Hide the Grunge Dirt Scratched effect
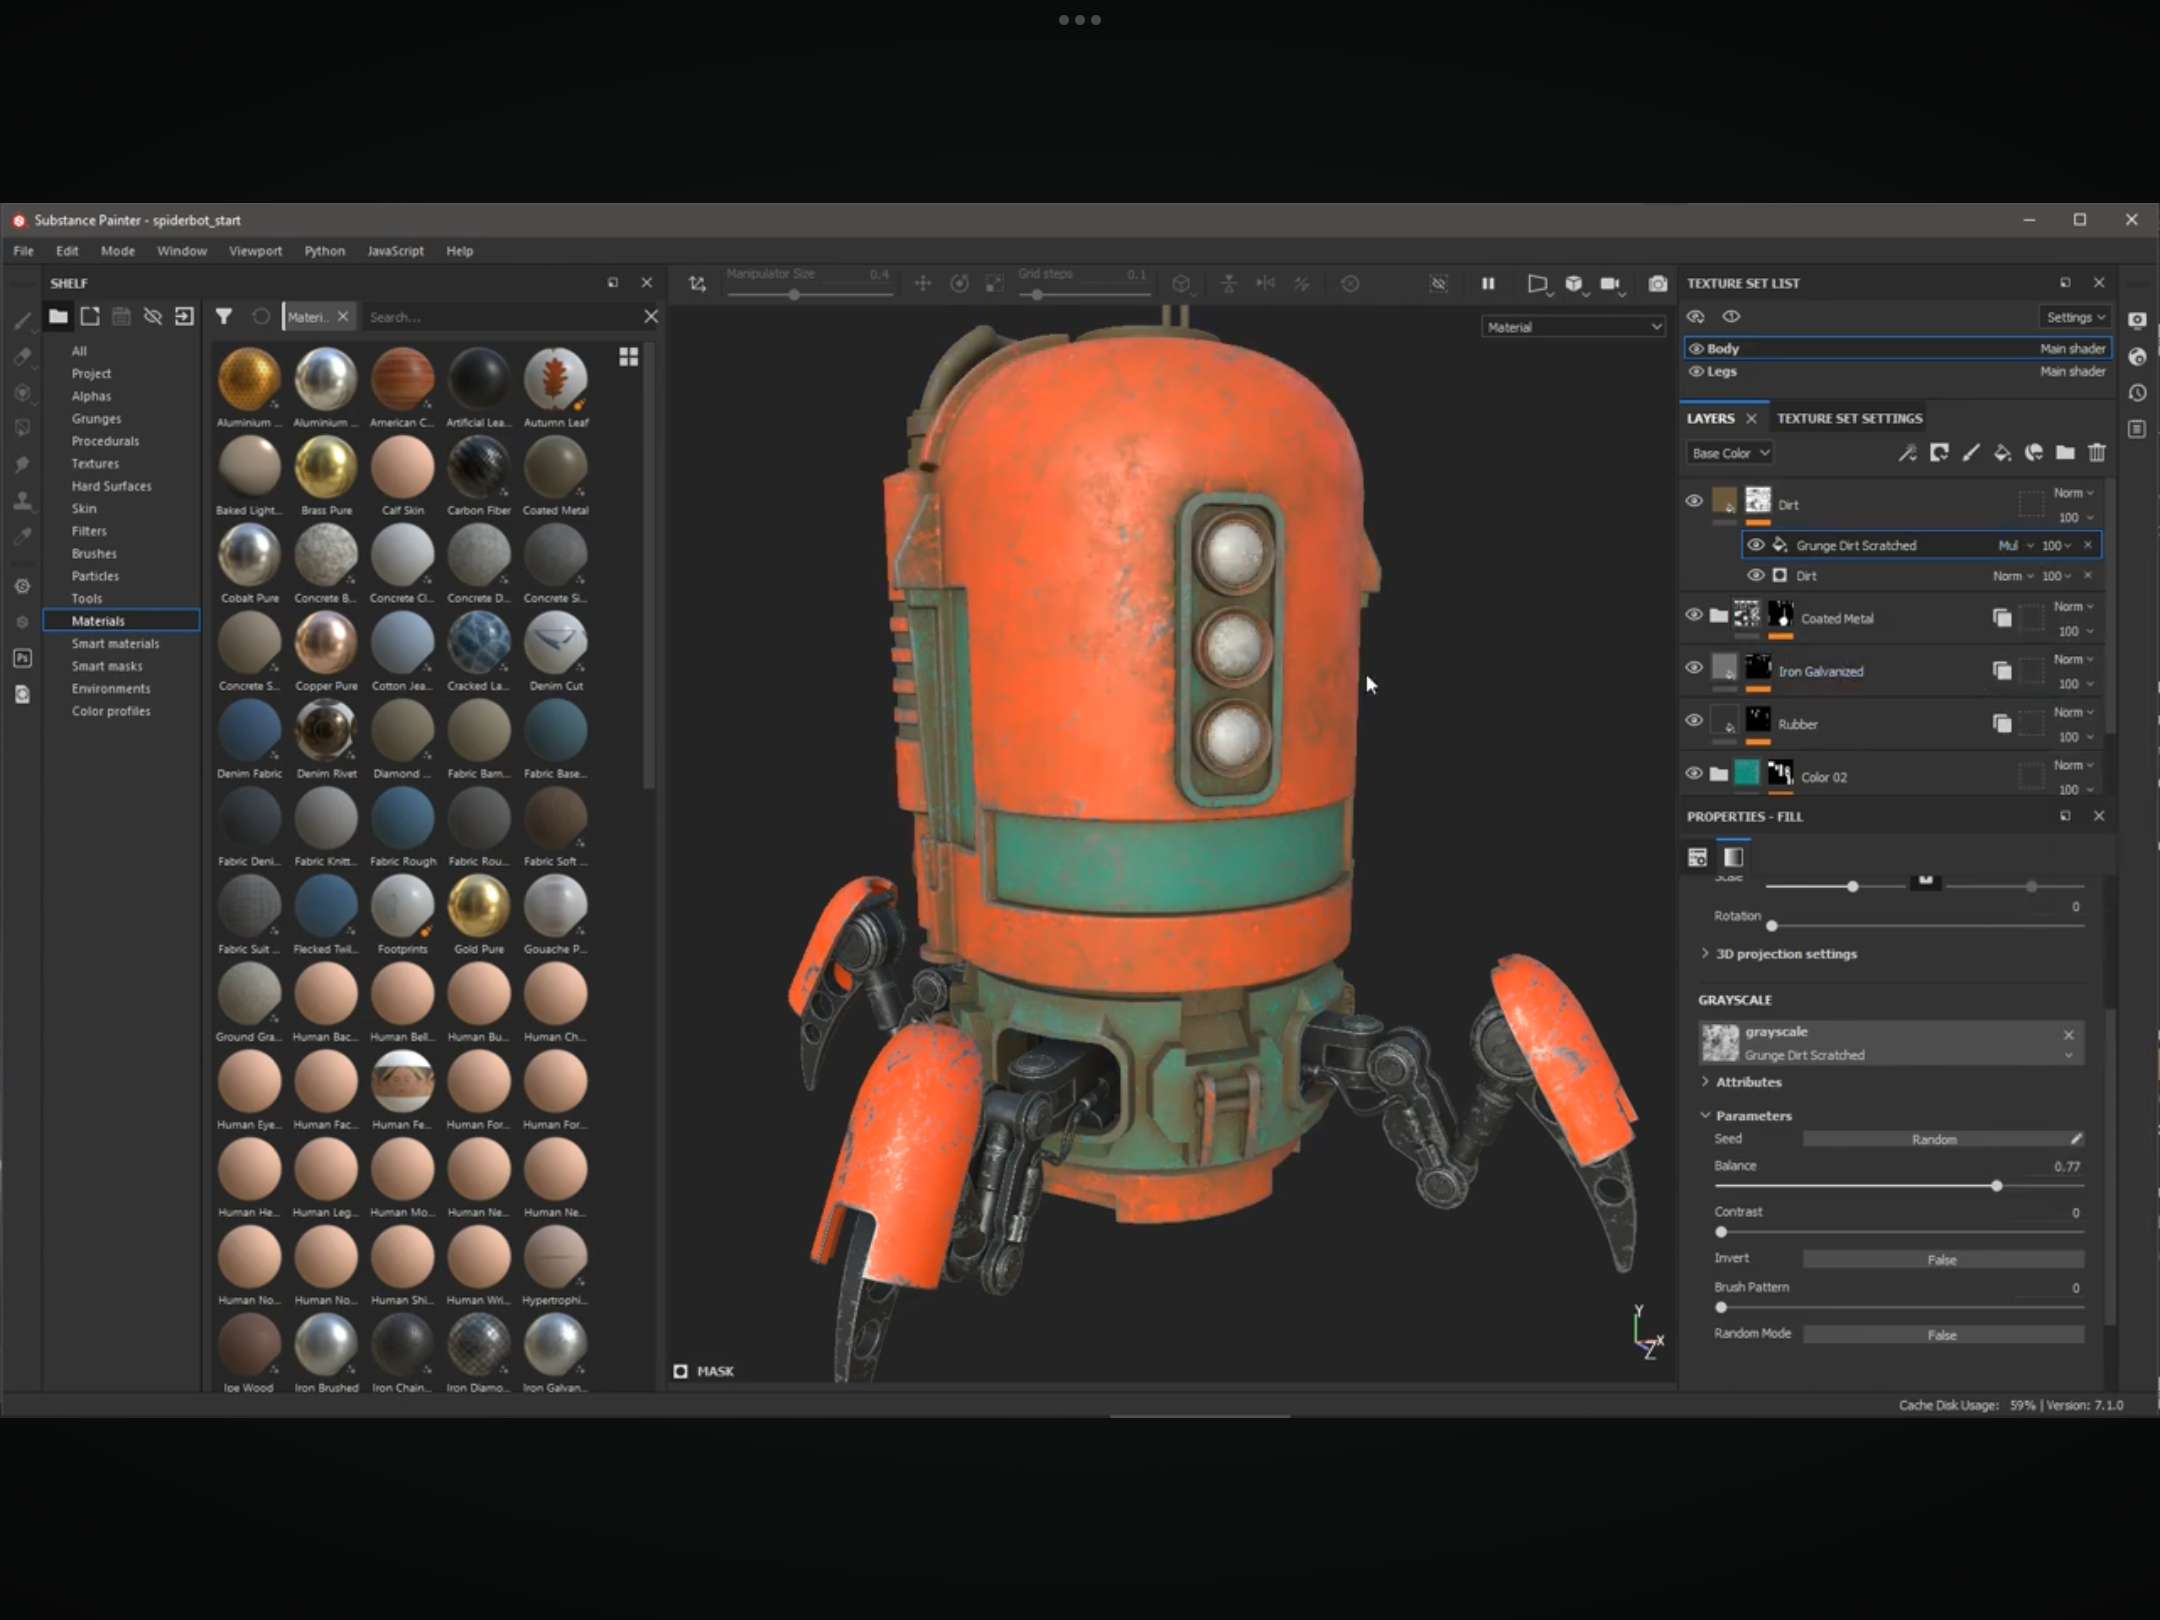This screenshot has height=1620, width=2160. [x=1756, y=545]
